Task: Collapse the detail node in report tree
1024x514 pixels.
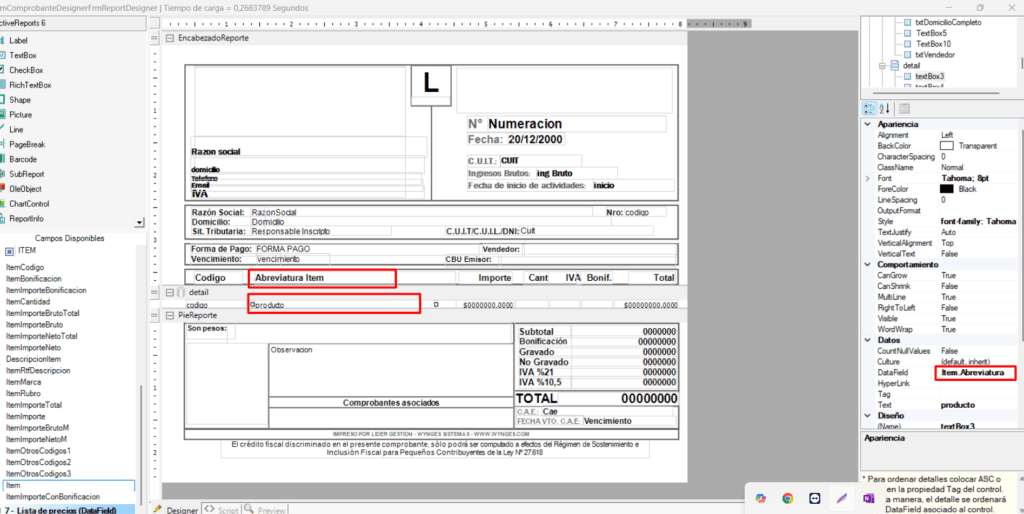Action: tap(882, 65)
